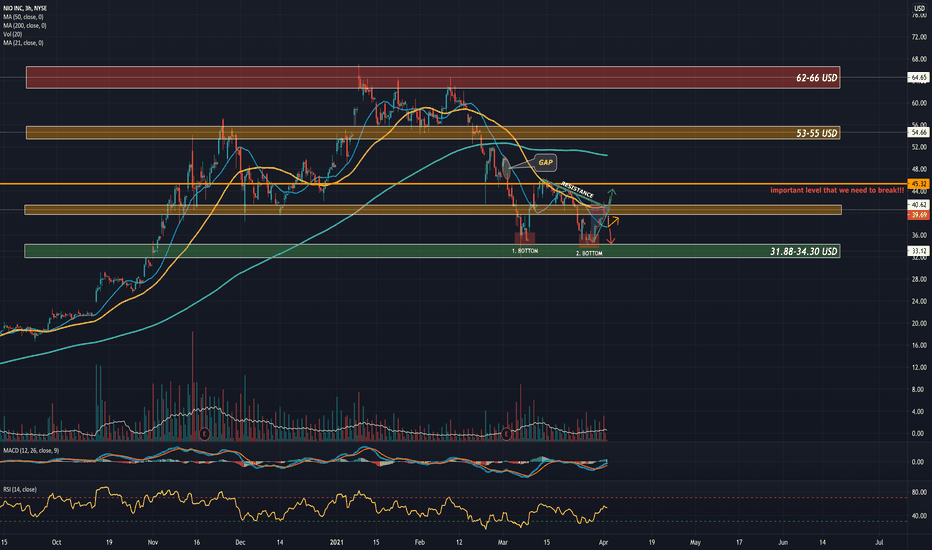Click the 68.00 tick on the price axis

pyautogui.click(x=918, y=59)
